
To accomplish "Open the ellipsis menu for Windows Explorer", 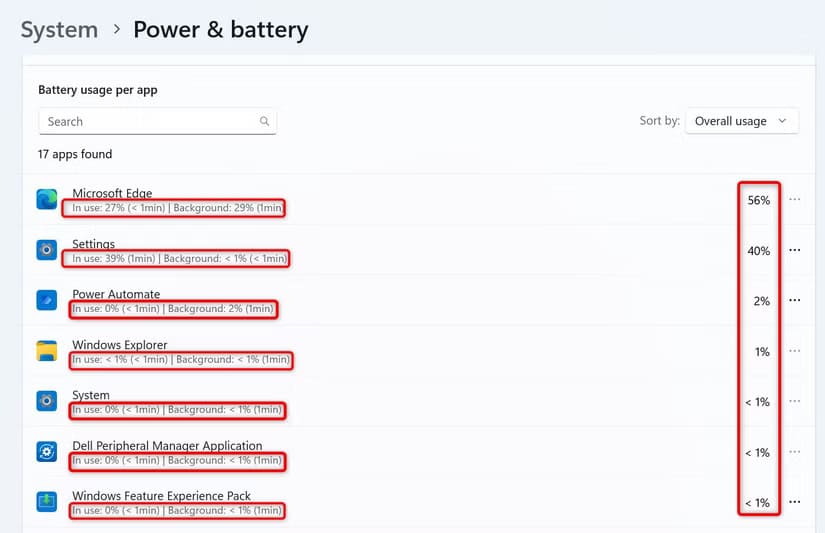I will (795, 351).
